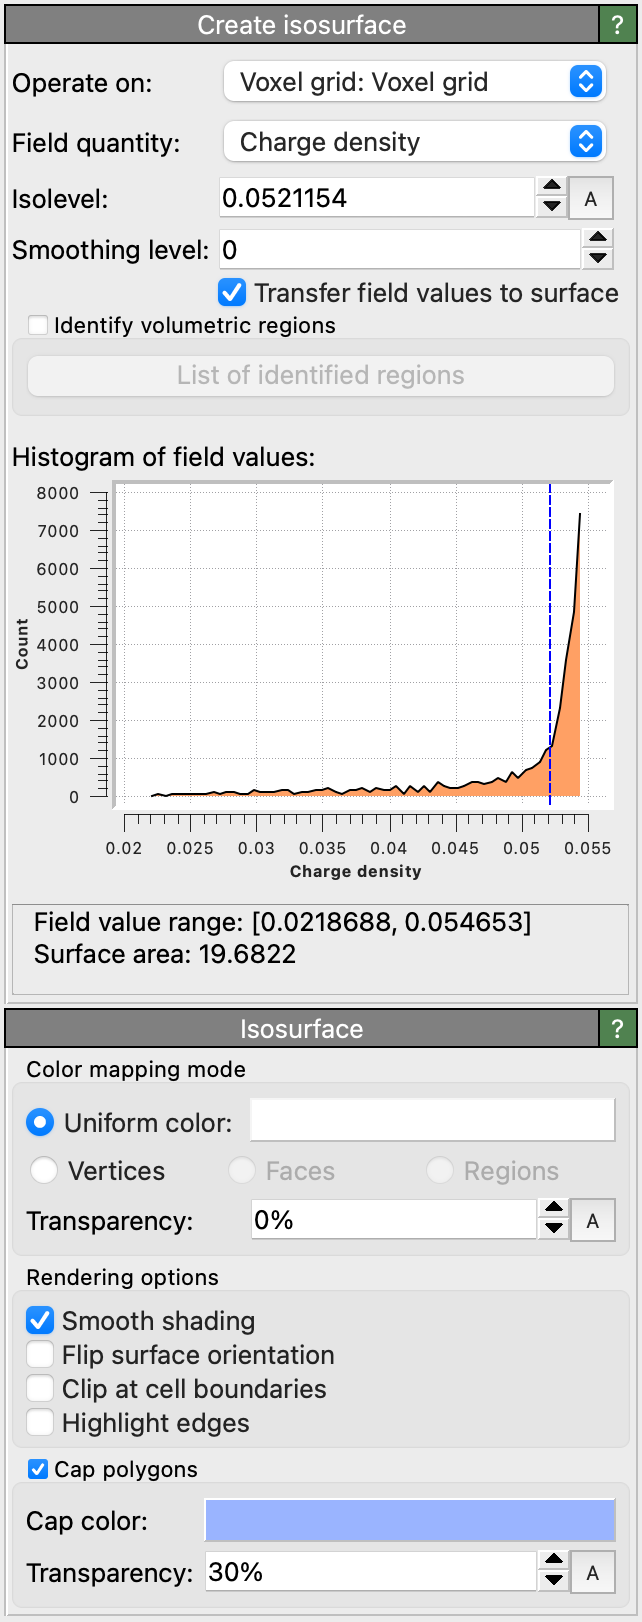Toggle Transfer field values to surface
This screenshot has width=642, height=1622.
click(232, 293)
